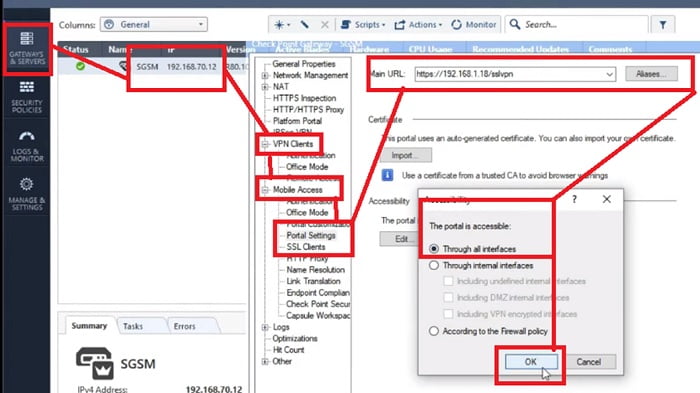Image resolution: width=700 pixels, height=393 pixels.
Task: Check Including VPN encrypted interfaces
Action: coord(448,314)
